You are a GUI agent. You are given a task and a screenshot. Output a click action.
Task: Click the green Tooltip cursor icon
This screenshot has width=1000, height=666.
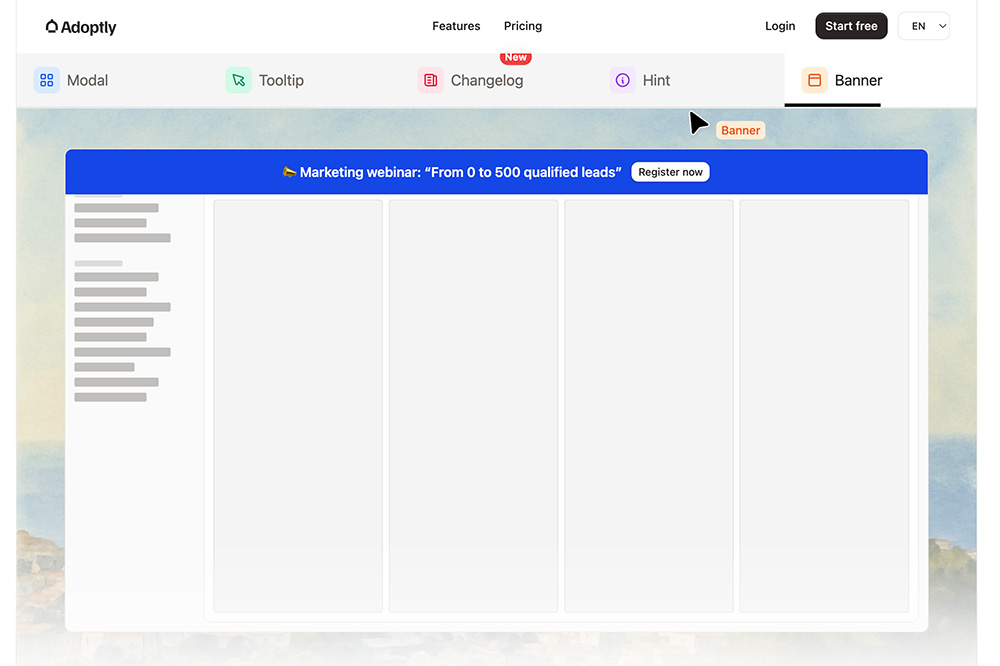239,80
